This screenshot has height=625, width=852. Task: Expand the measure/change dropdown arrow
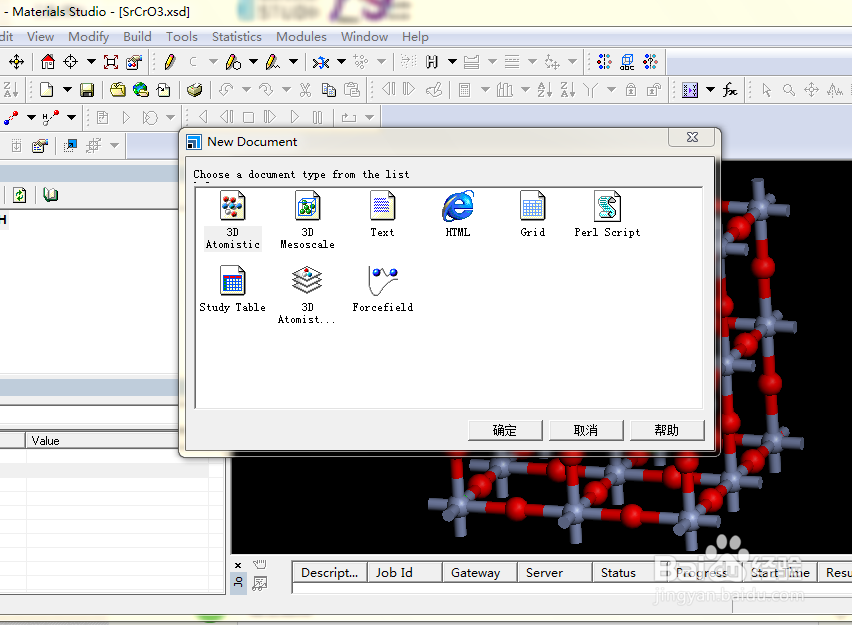pos(341,62)
